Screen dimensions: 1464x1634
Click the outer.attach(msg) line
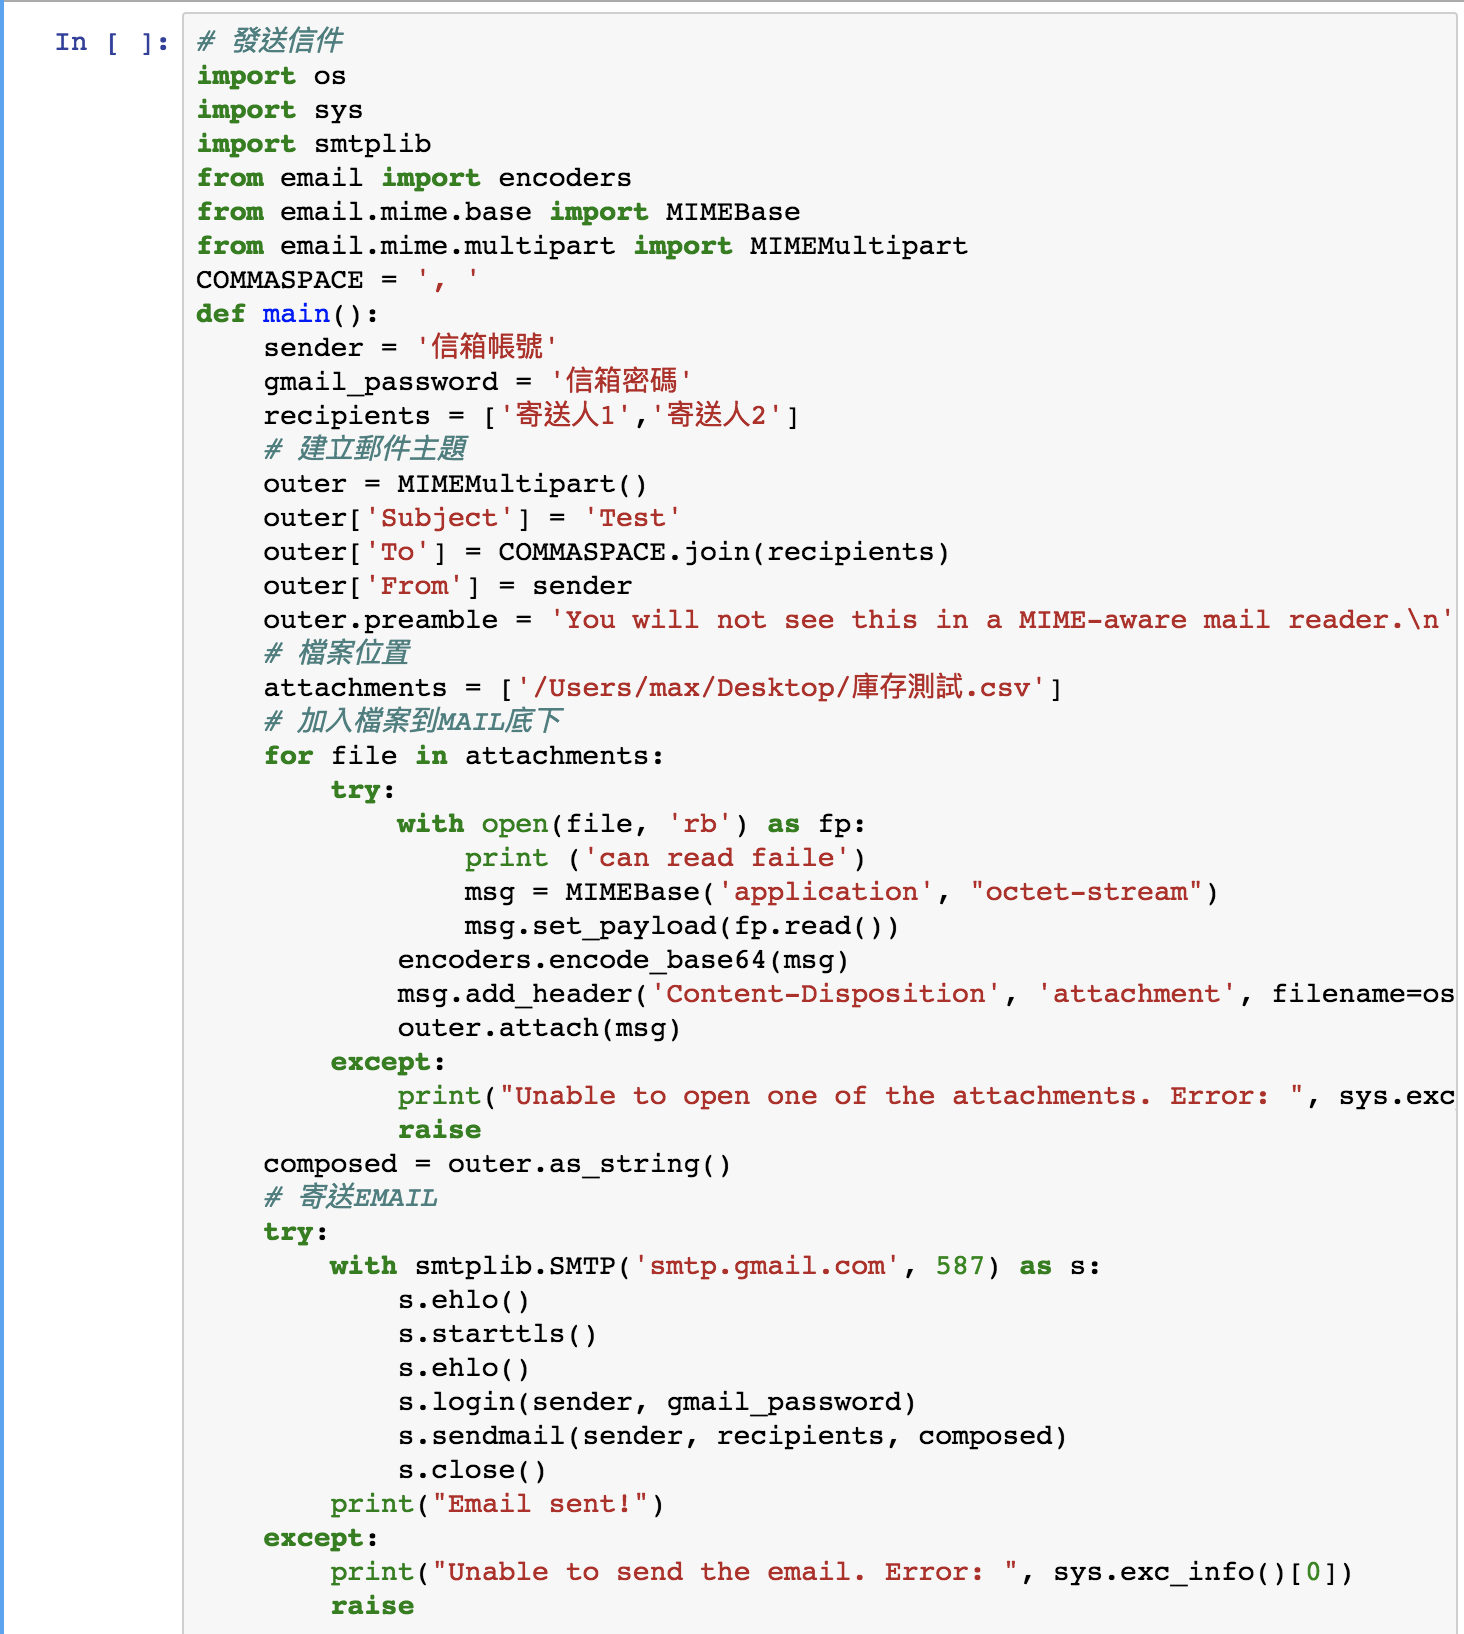(x=539, y=1028)
